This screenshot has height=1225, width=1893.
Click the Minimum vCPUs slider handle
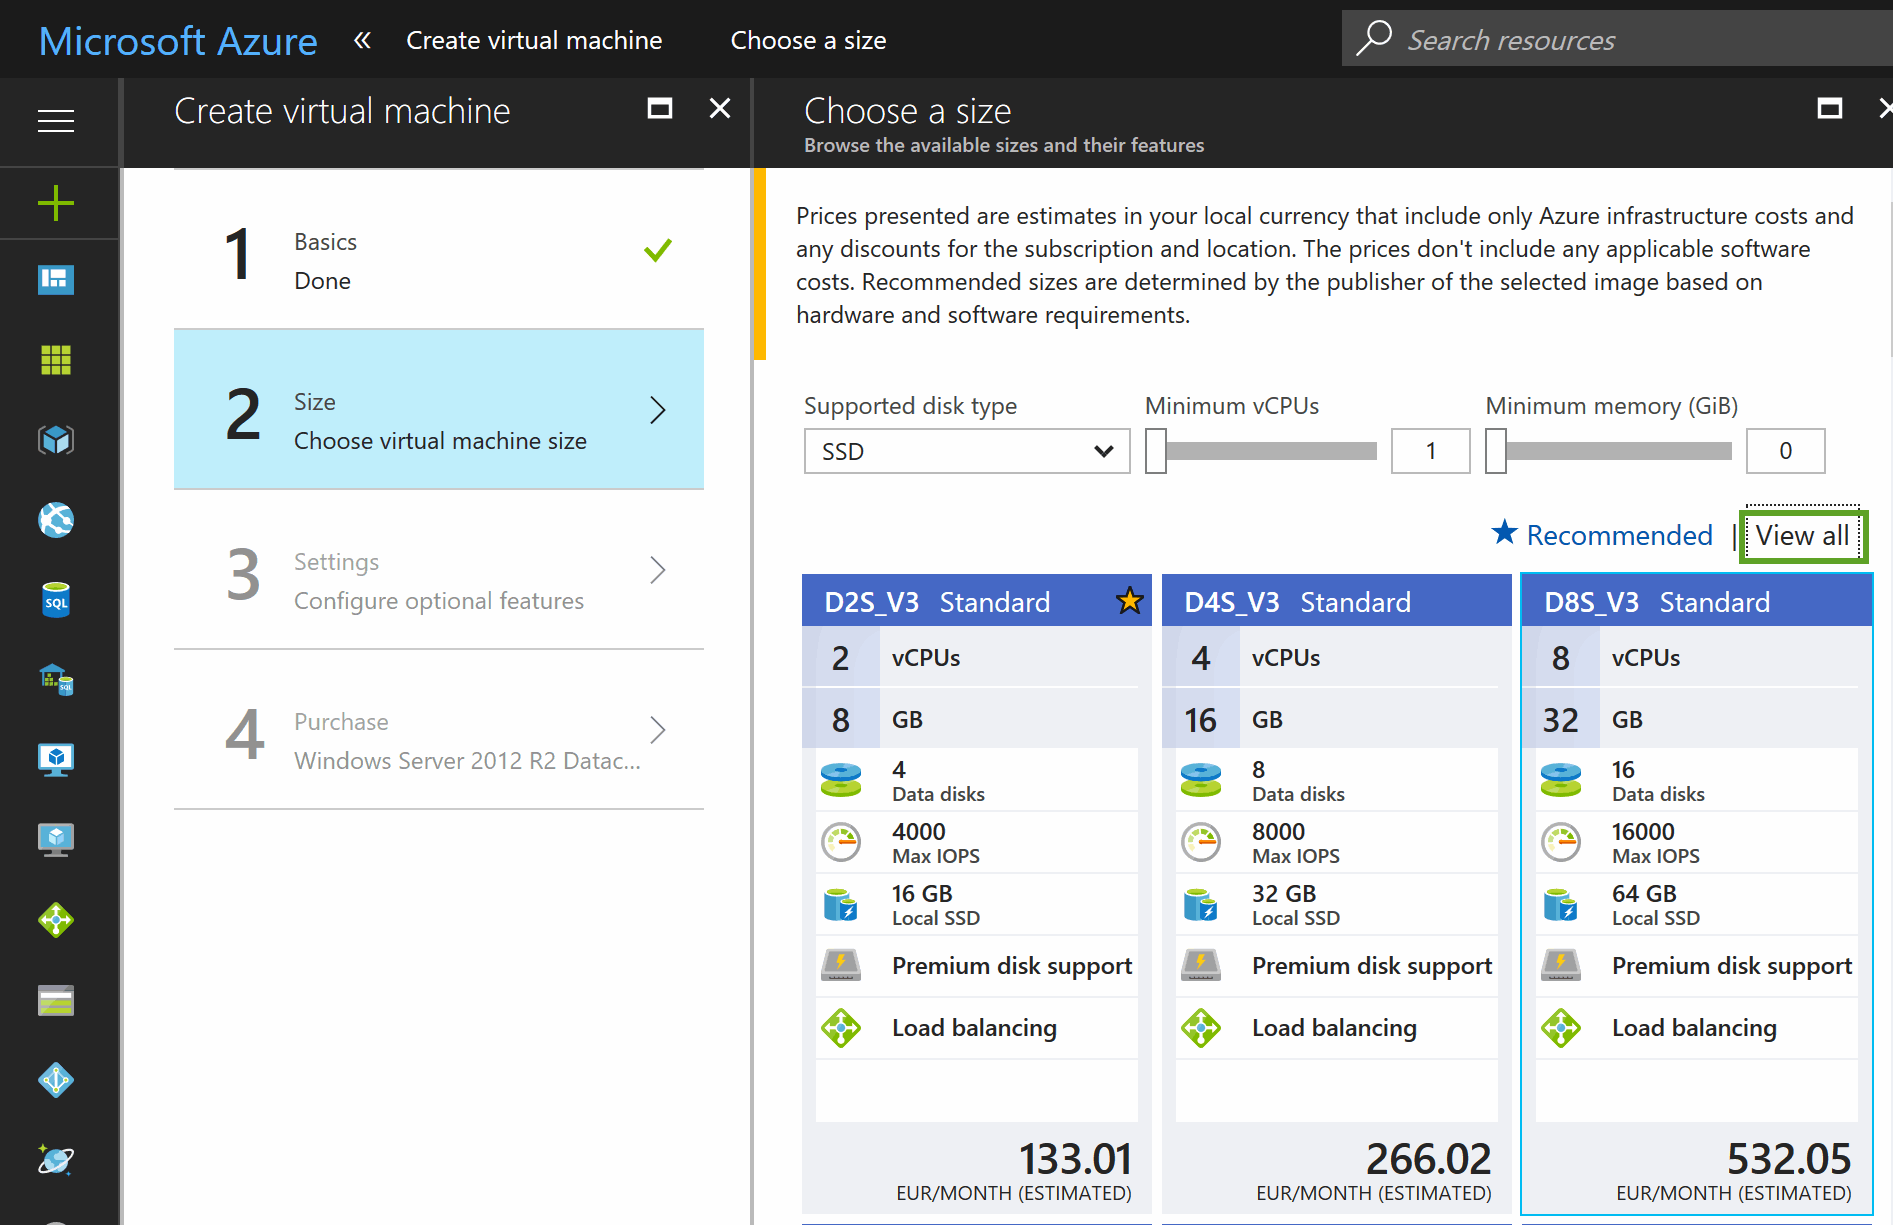pos(1156,451)
